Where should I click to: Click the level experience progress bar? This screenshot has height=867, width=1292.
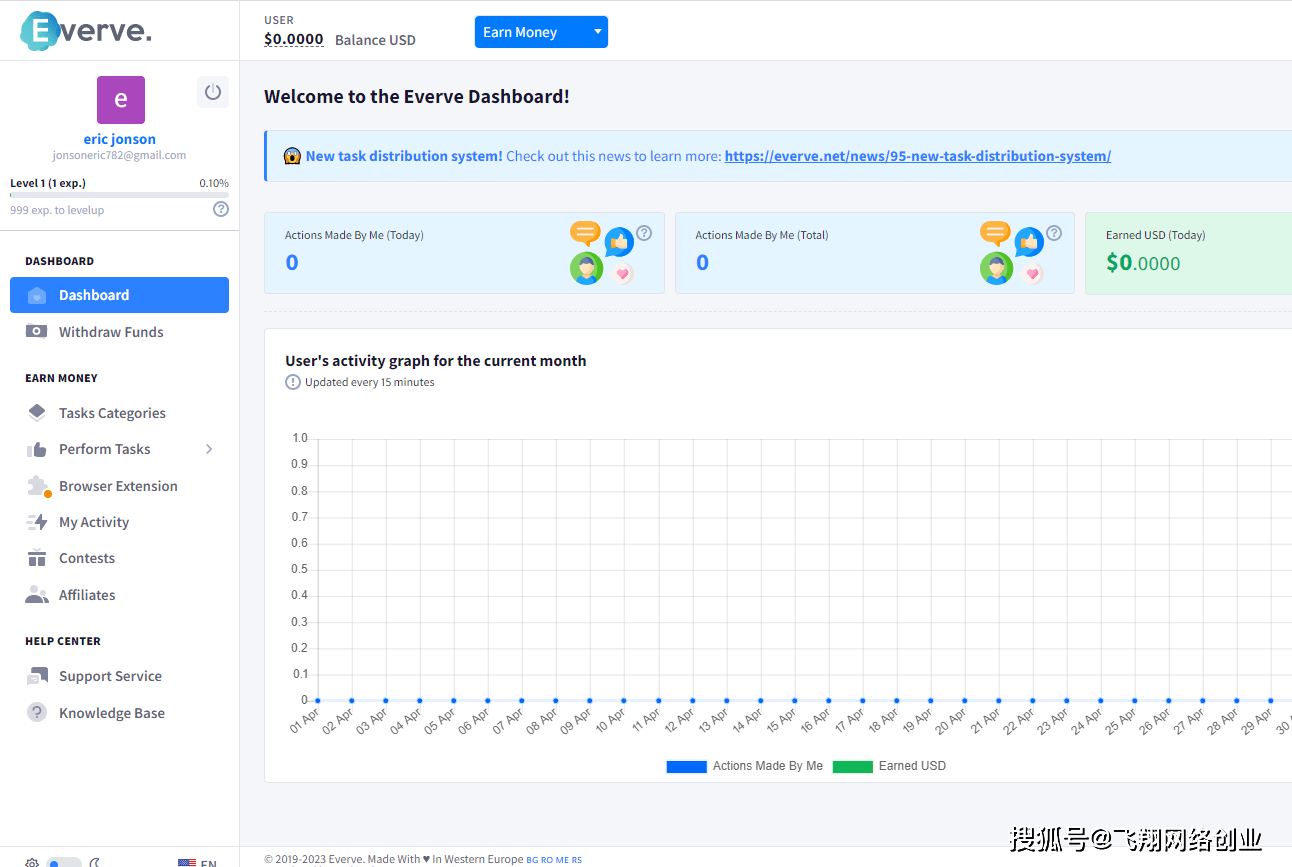[119, 195]
